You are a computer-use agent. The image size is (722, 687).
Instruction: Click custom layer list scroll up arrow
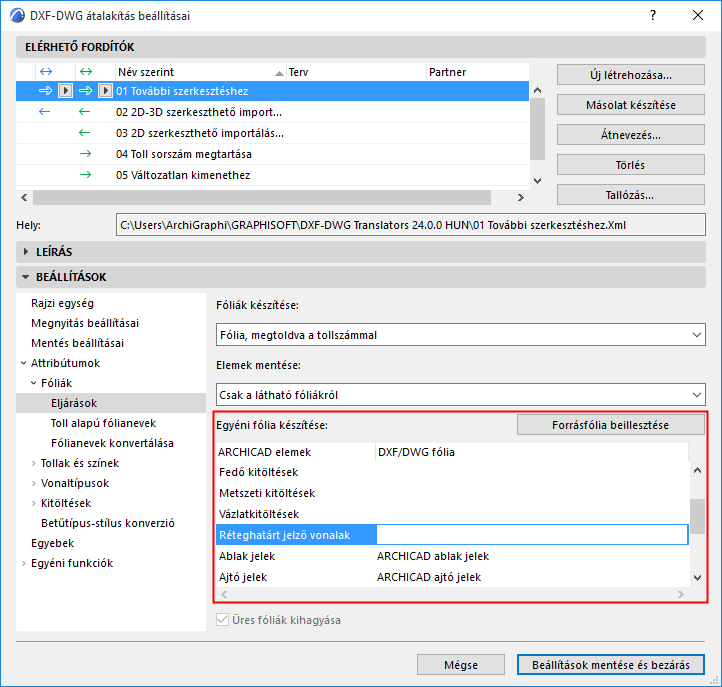698,470
